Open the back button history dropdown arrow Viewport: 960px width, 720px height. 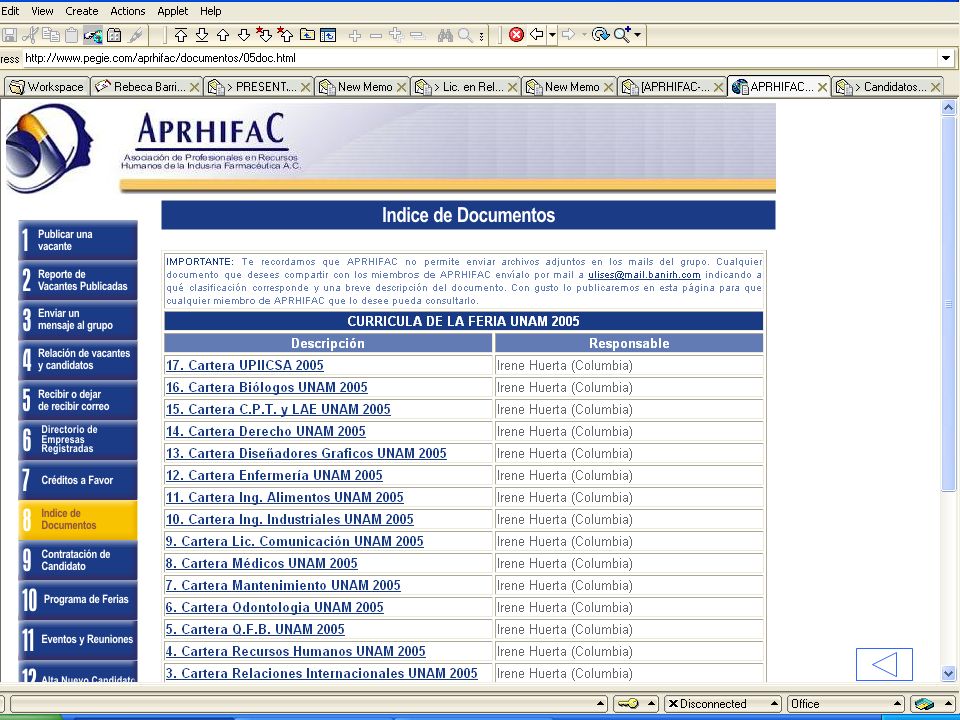pos(552,35)
